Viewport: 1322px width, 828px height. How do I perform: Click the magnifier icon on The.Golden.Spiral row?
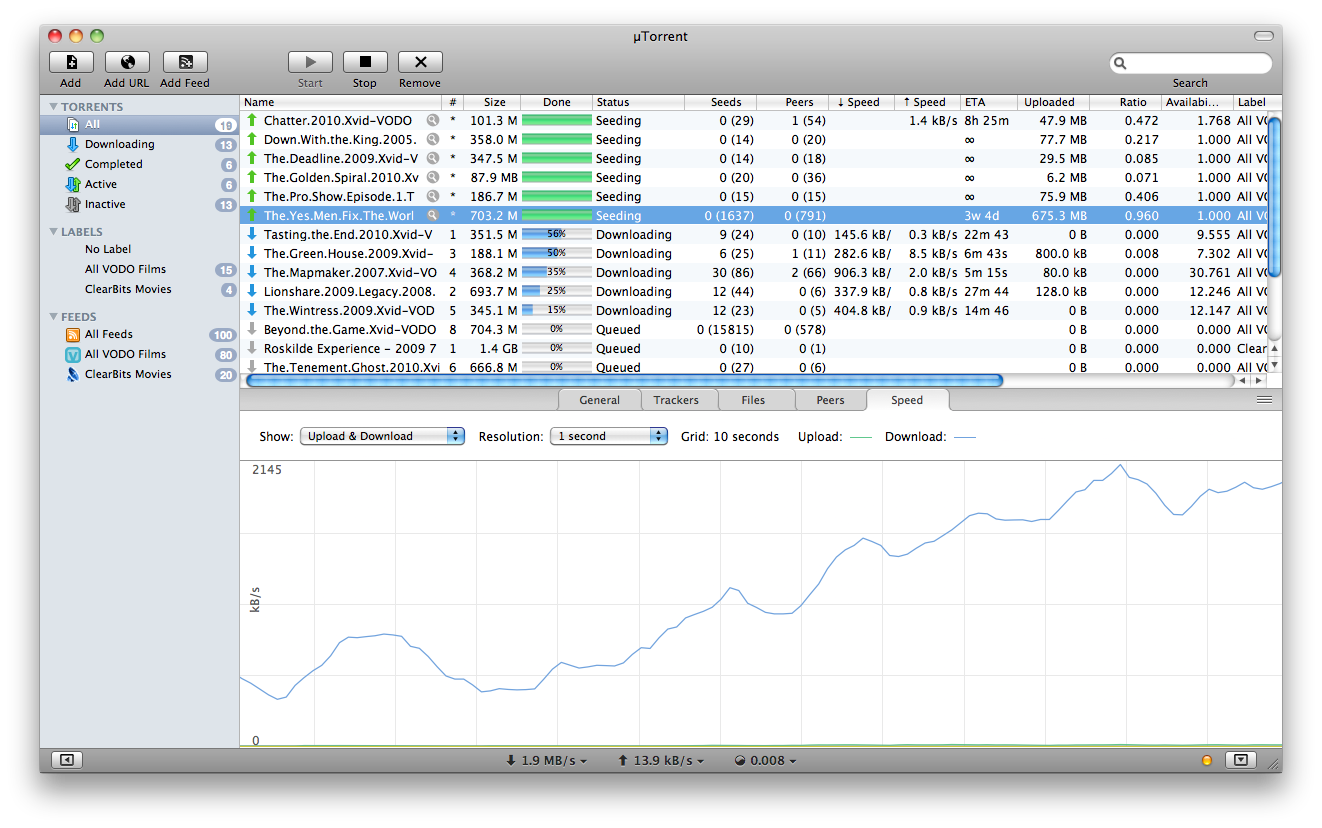433,178
